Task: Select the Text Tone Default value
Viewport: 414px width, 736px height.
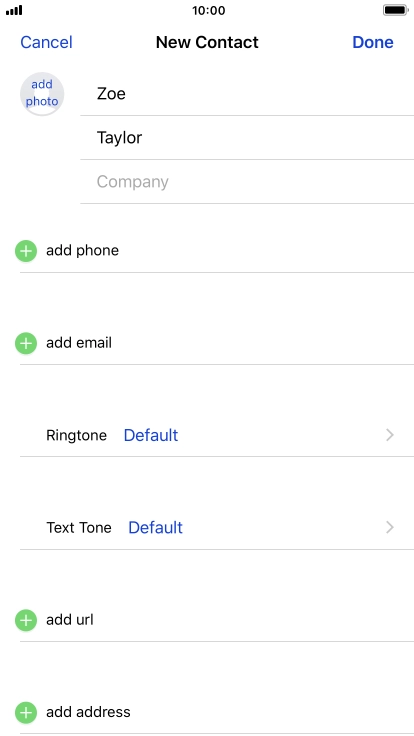Action: [x=155, y=528]
